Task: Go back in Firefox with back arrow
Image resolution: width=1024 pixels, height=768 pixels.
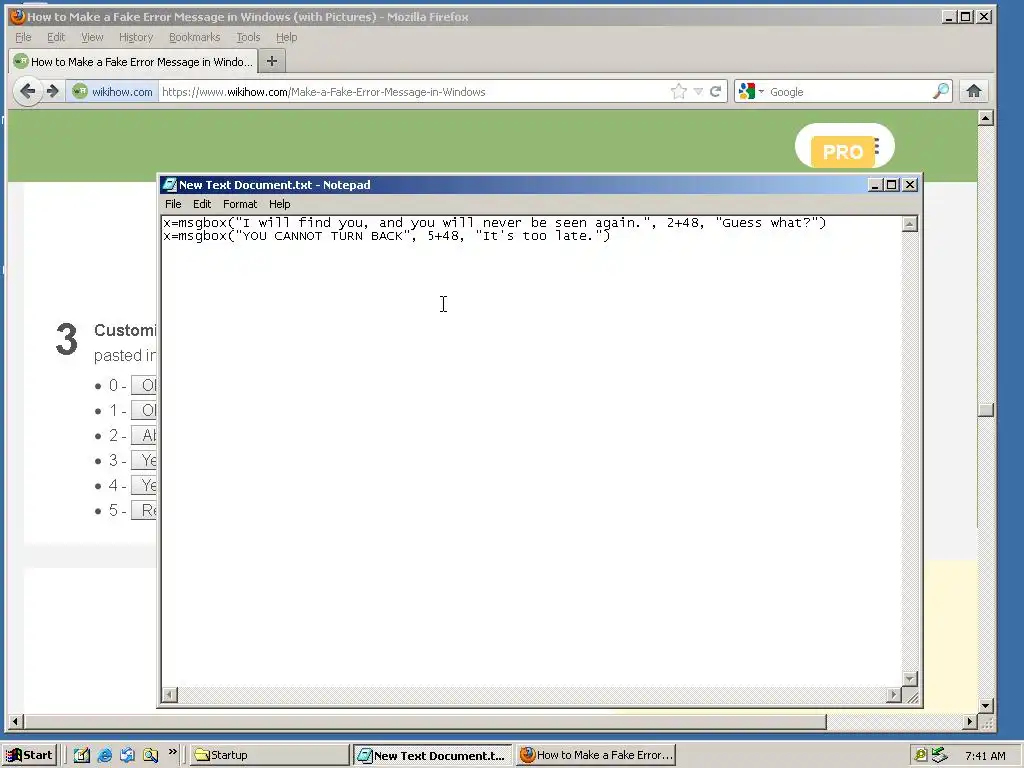Action: [x=27, y=91]
